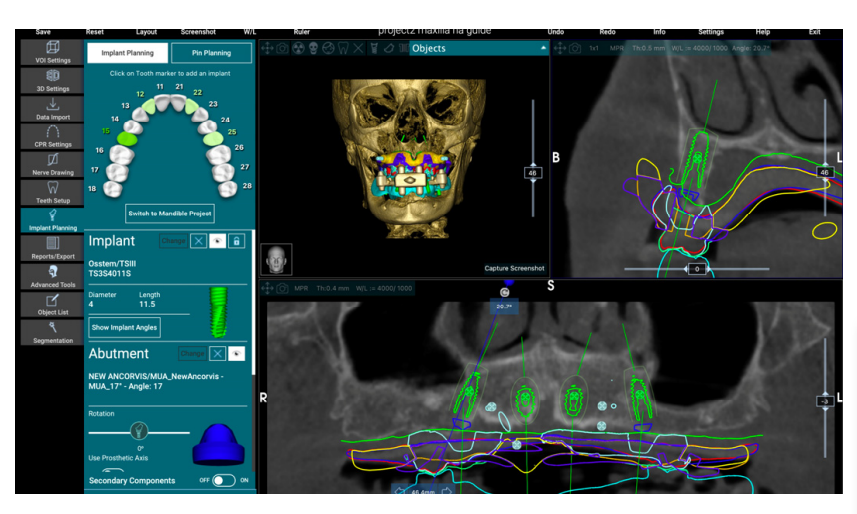Click Switch to Mandible Project
Viewport: 857px width, 514px height.
(x=169, y=213)
